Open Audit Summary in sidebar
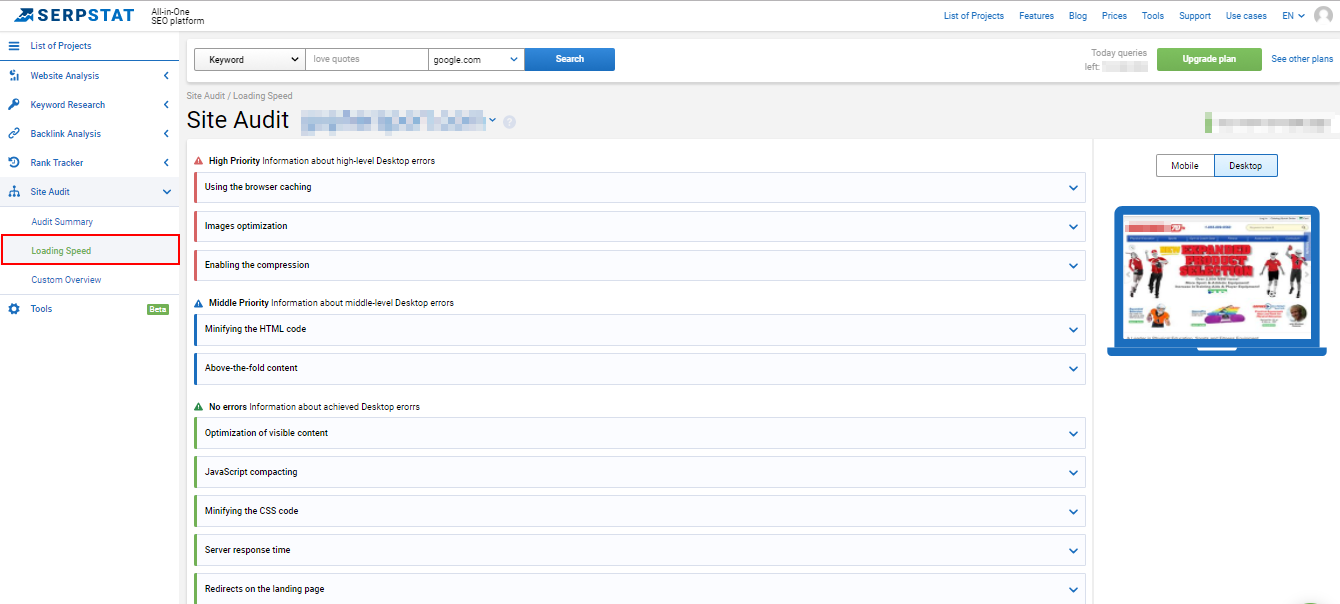This screenshot has width=1340, height=604. pos(62,222)
